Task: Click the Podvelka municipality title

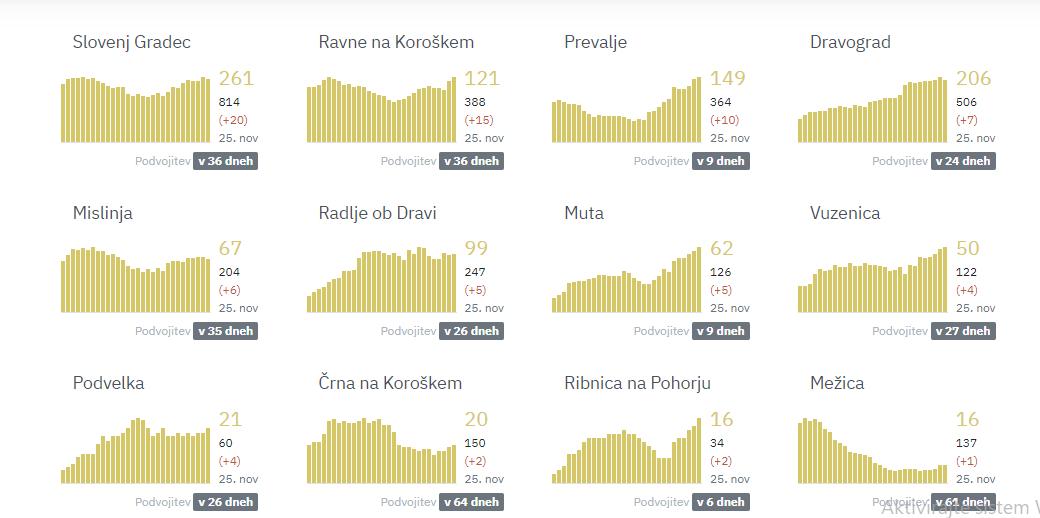Action: click(x=108, y=383)
